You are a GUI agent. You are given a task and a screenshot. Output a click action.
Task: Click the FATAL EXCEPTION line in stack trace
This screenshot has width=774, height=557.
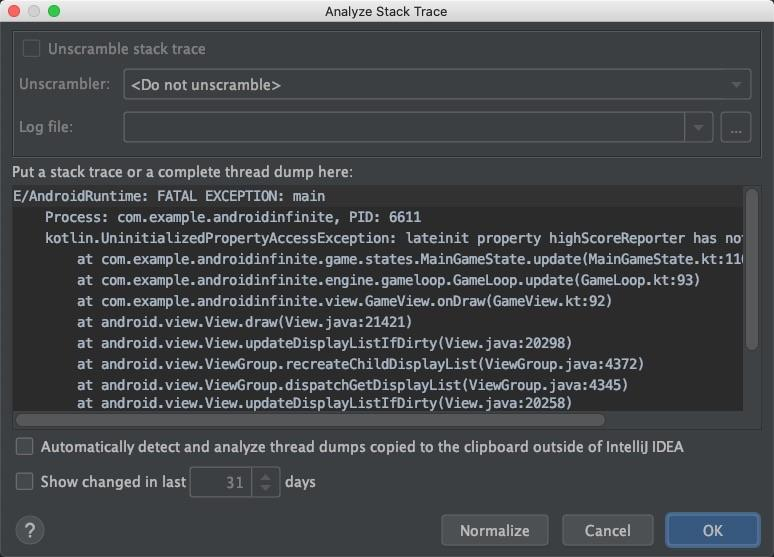pos(170,196)
